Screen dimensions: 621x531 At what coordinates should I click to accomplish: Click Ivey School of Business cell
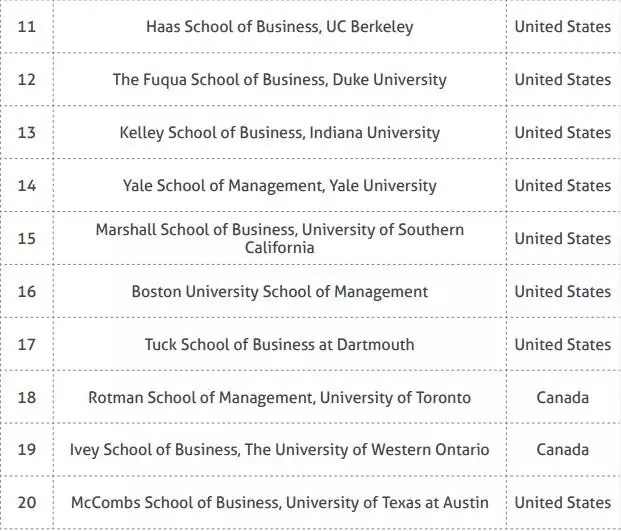click(x=279, y=450)
